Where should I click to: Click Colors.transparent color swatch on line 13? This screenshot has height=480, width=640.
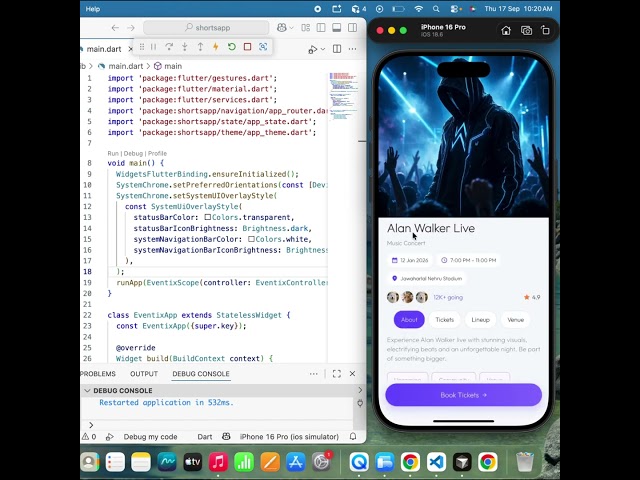208,218
